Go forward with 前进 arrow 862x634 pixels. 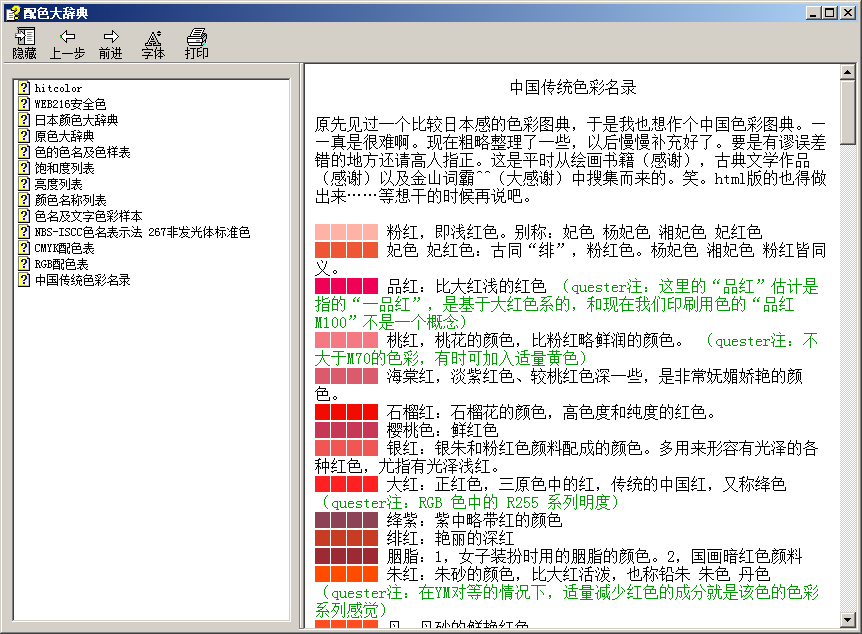pos(110,43)
